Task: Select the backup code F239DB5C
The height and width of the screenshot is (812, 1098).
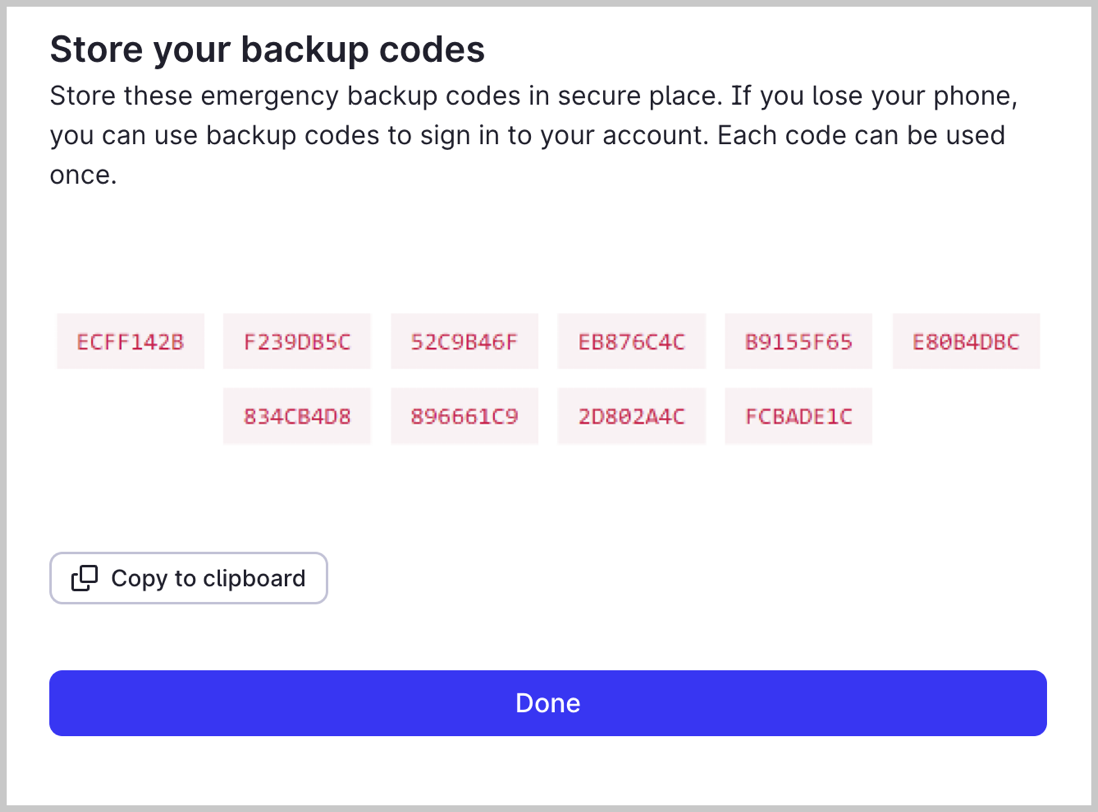Action: pos(297,341)
